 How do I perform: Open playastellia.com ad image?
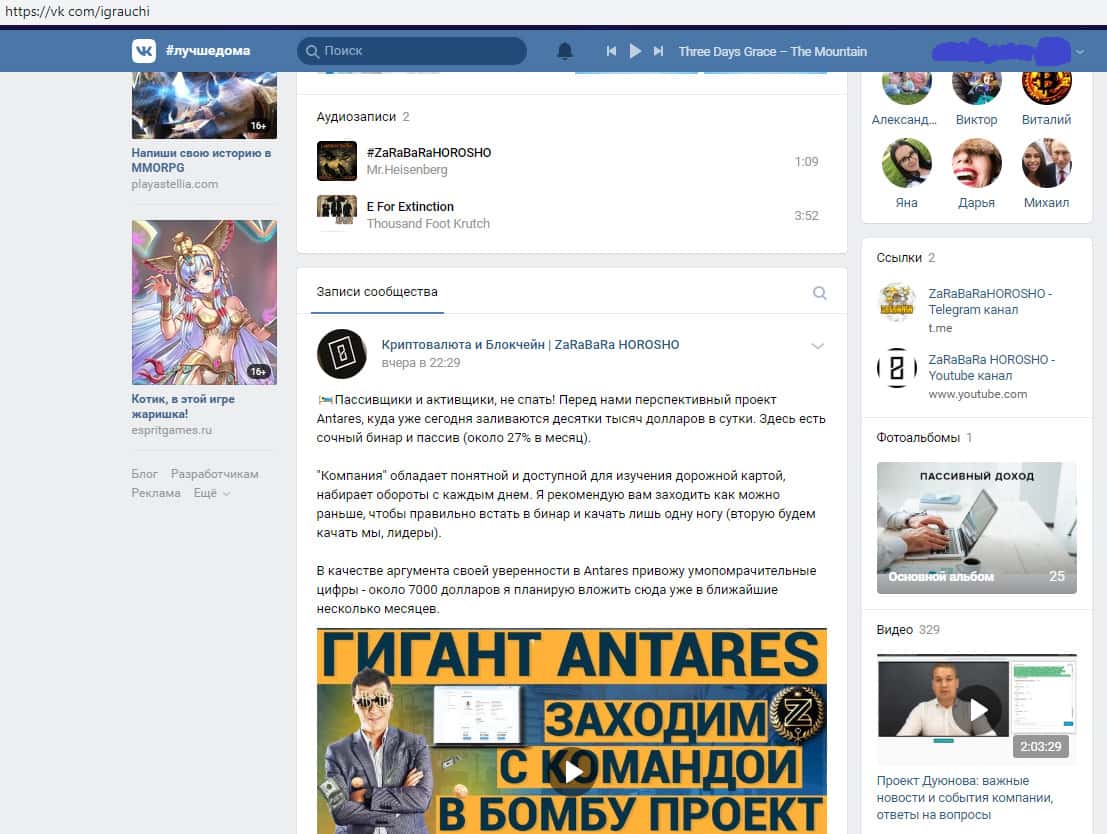[204, 105]
